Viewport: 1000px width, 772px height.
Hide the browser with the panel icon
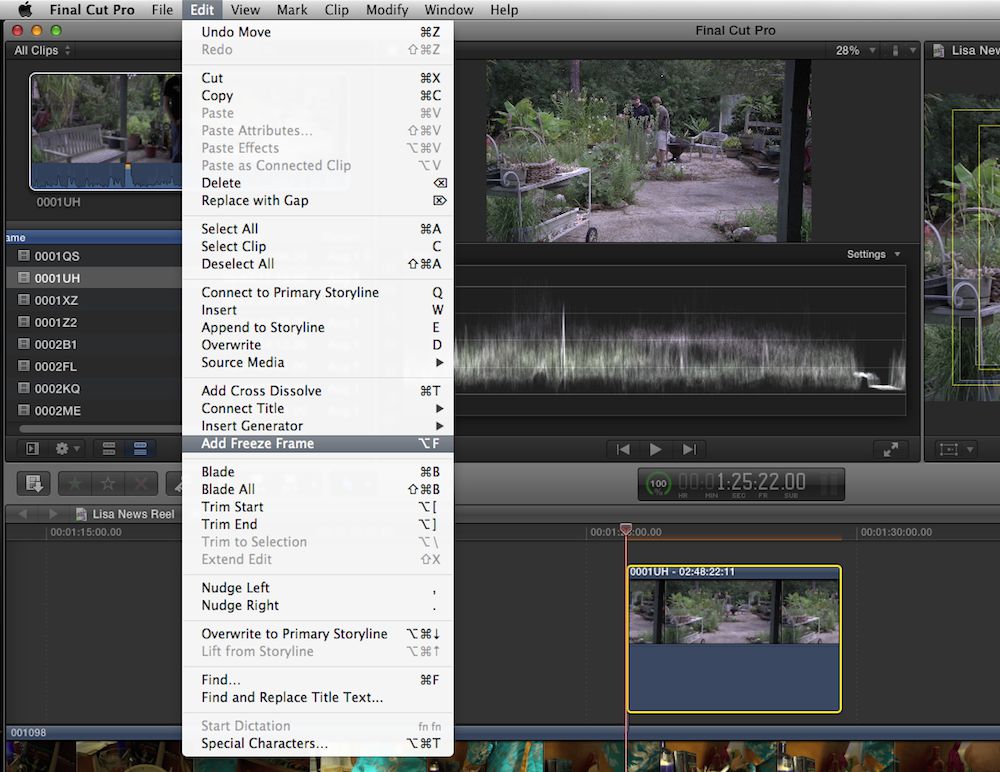coord(32,449)
